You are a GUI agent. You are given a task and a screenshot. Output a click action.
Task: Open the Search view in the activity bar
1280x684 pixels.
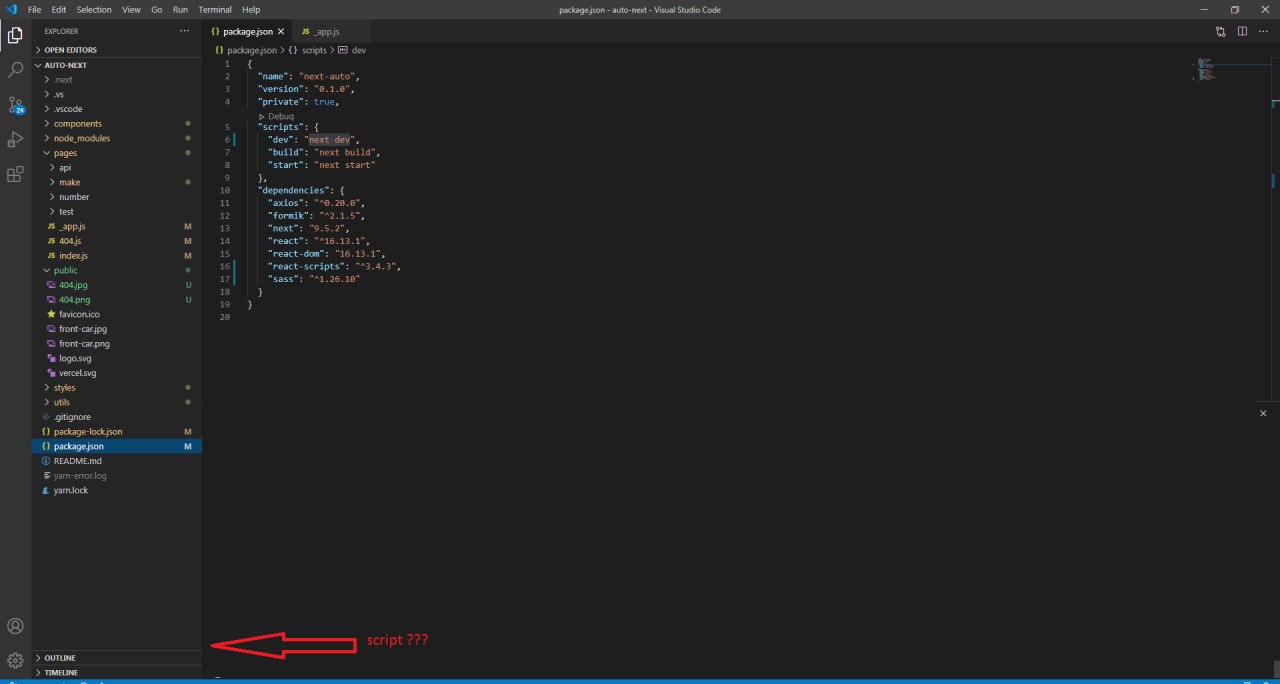[15, 70]
